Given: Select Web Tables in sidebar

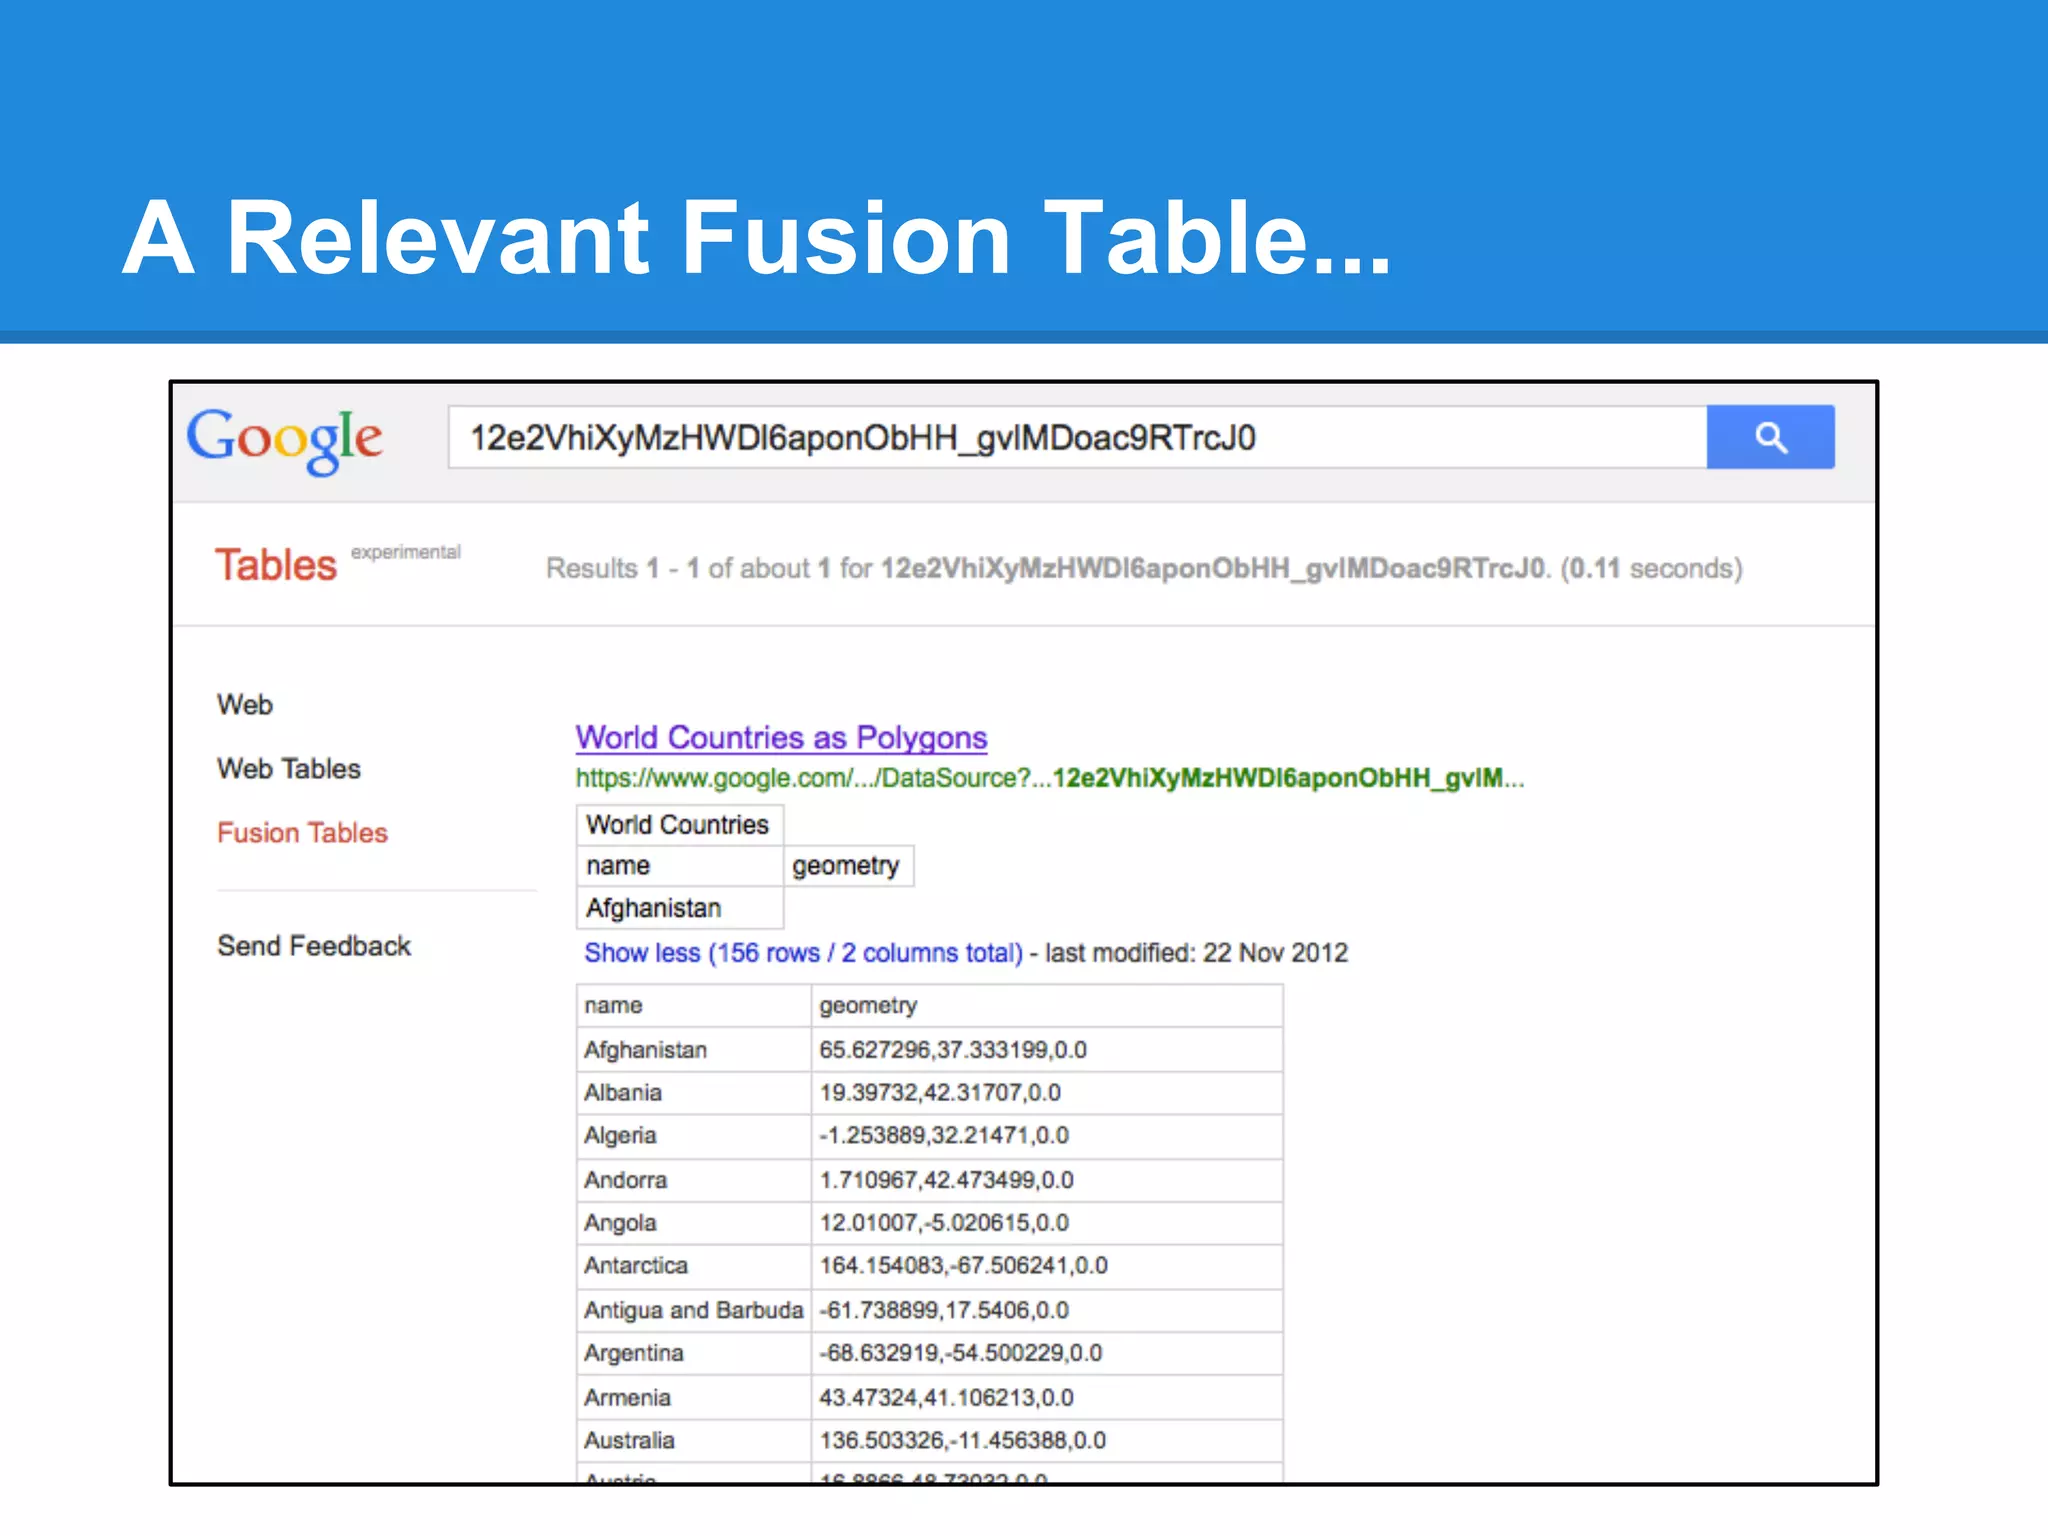Looking at the screenshot, I should point(289,769).
